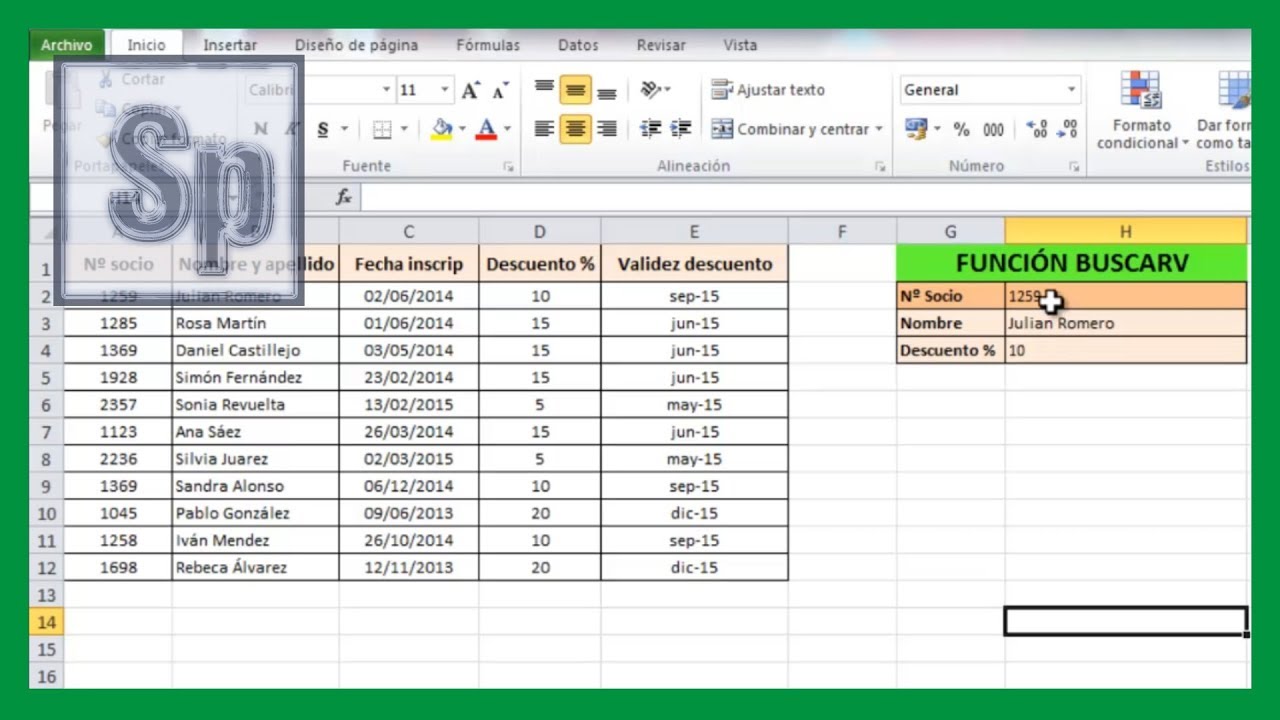Expand the borders dropdown arrow

[x=404, y=129]
